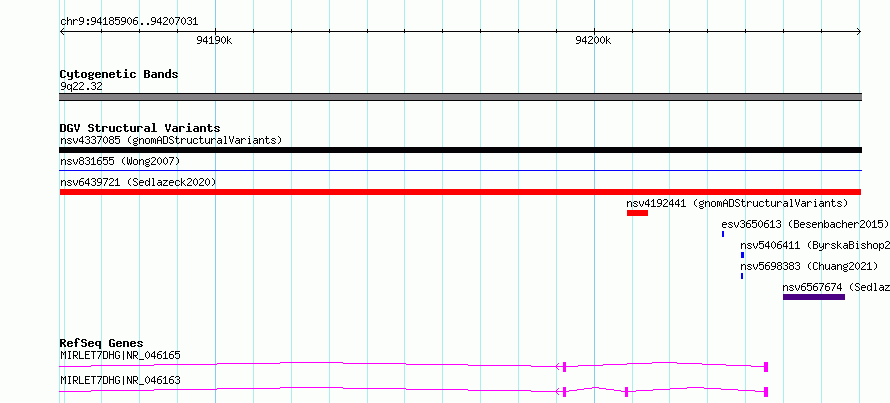Click the nsv5698383 (Chuang2021) label
Image resolution: width=890 pixels, height=403 pixels.
coord(809,266)
